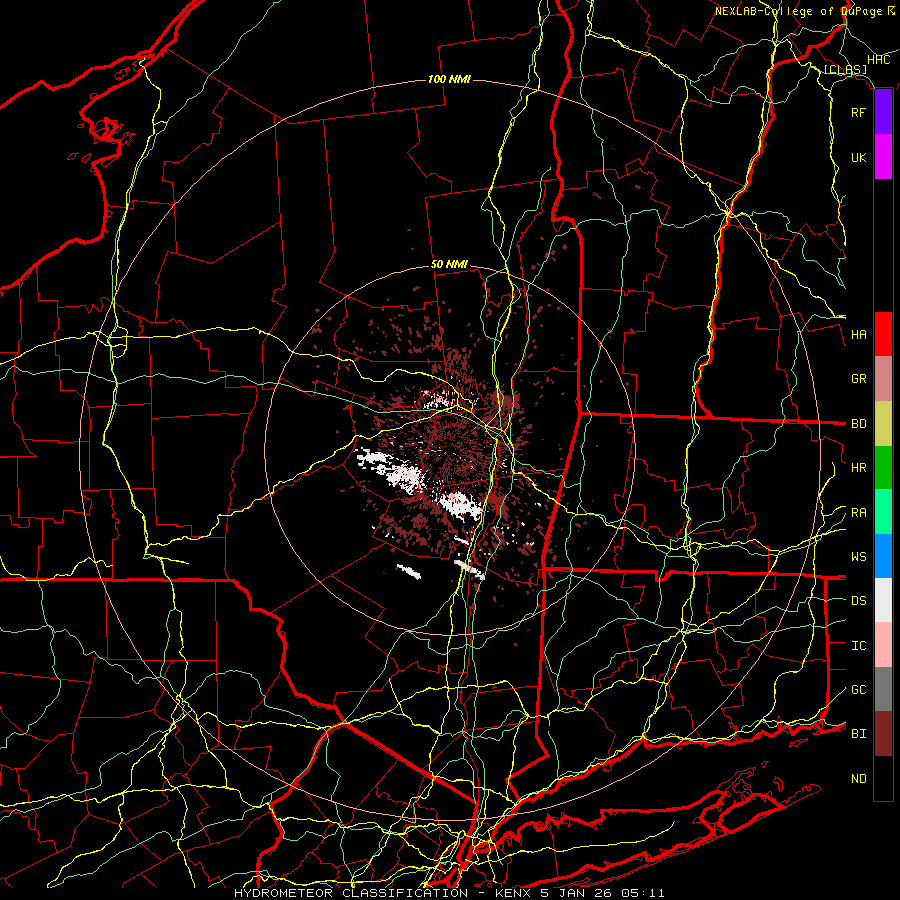Select the IC light-pink legend swatch

point(883,645)
